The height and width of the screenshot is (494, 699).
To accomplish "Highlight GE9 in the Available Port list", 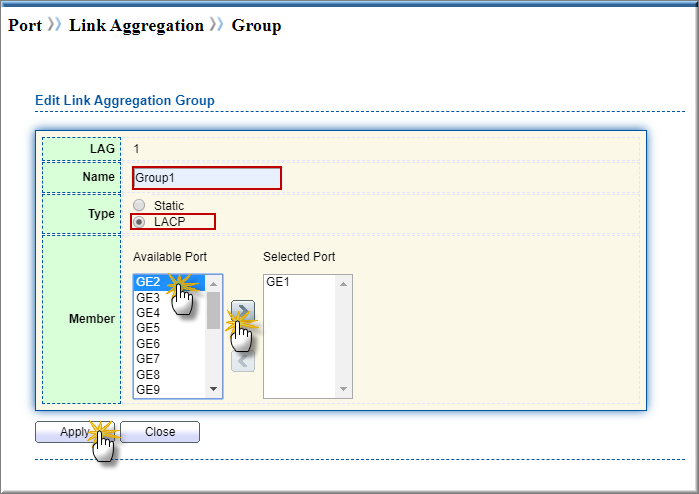I will [x=148, y=389].
